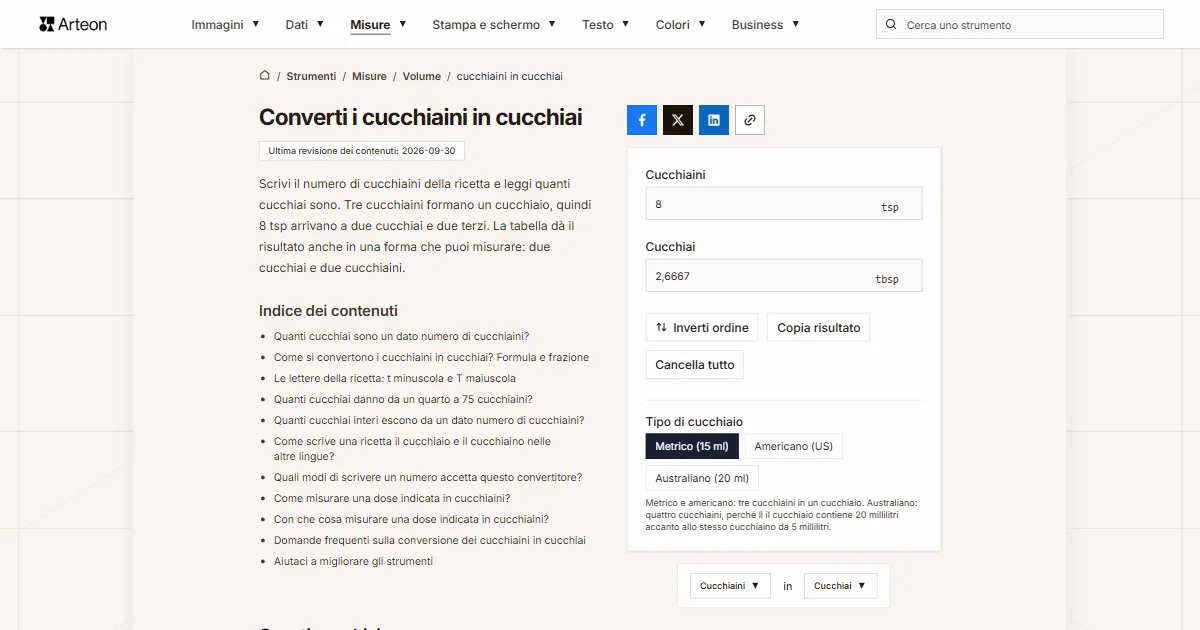Open 'Con che cosa misurare una dose' link
This screenshot has width=1200, height=630.
[411, 519]
